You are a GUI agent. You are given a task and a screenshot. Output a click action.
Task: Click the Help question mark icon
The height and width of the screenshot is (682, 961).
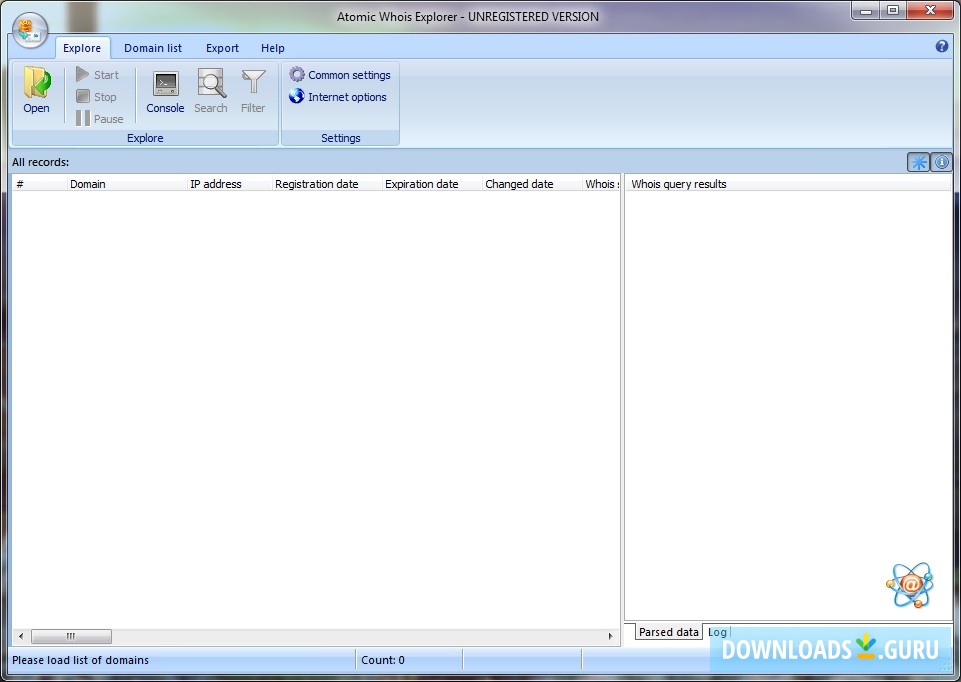coord(941,46)
